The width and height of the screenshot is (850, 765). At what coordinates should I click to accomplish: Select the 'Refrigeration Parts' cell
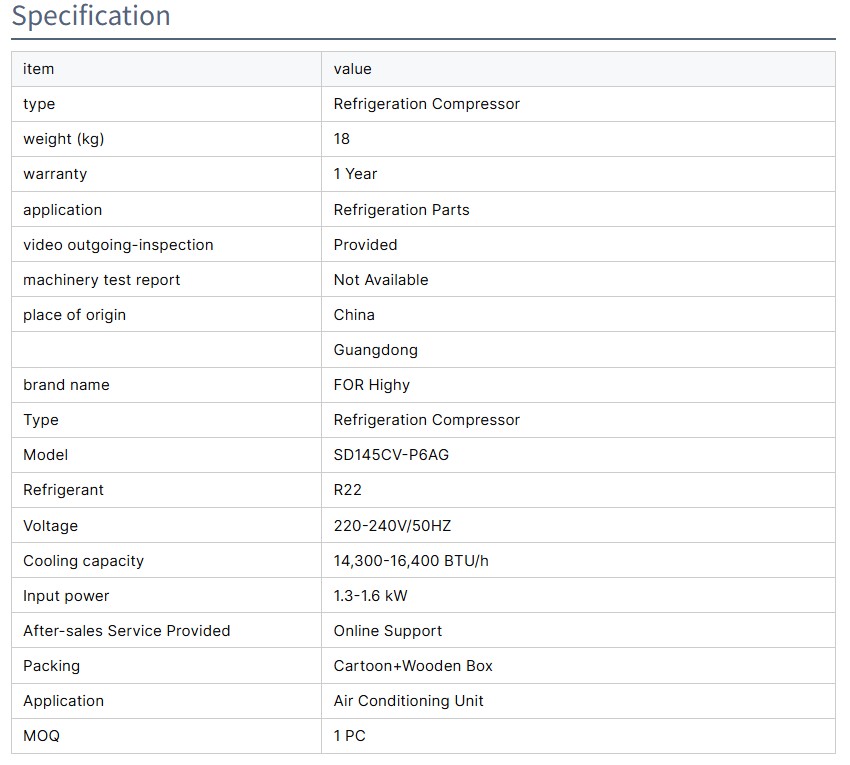pos(401,210)
